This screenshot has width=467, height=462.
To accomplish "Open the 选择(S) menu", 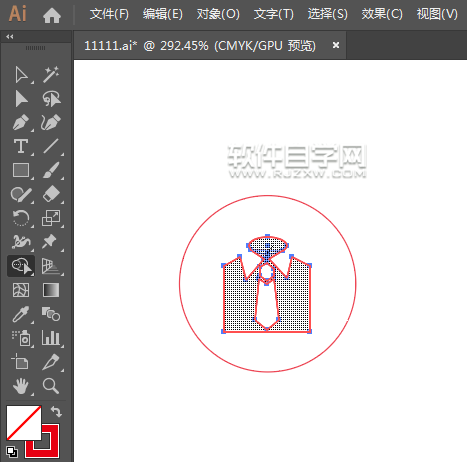I will coord(328,14).
